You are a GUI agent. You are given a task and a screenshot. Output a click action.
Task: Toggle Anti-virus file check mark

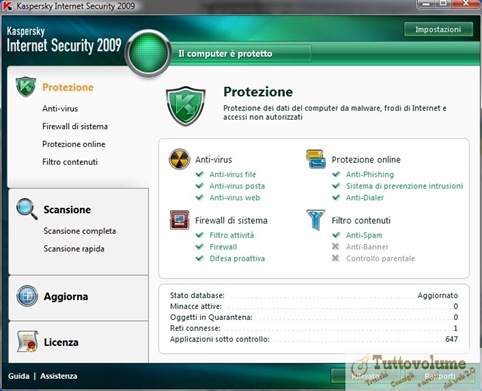point(200,174)
